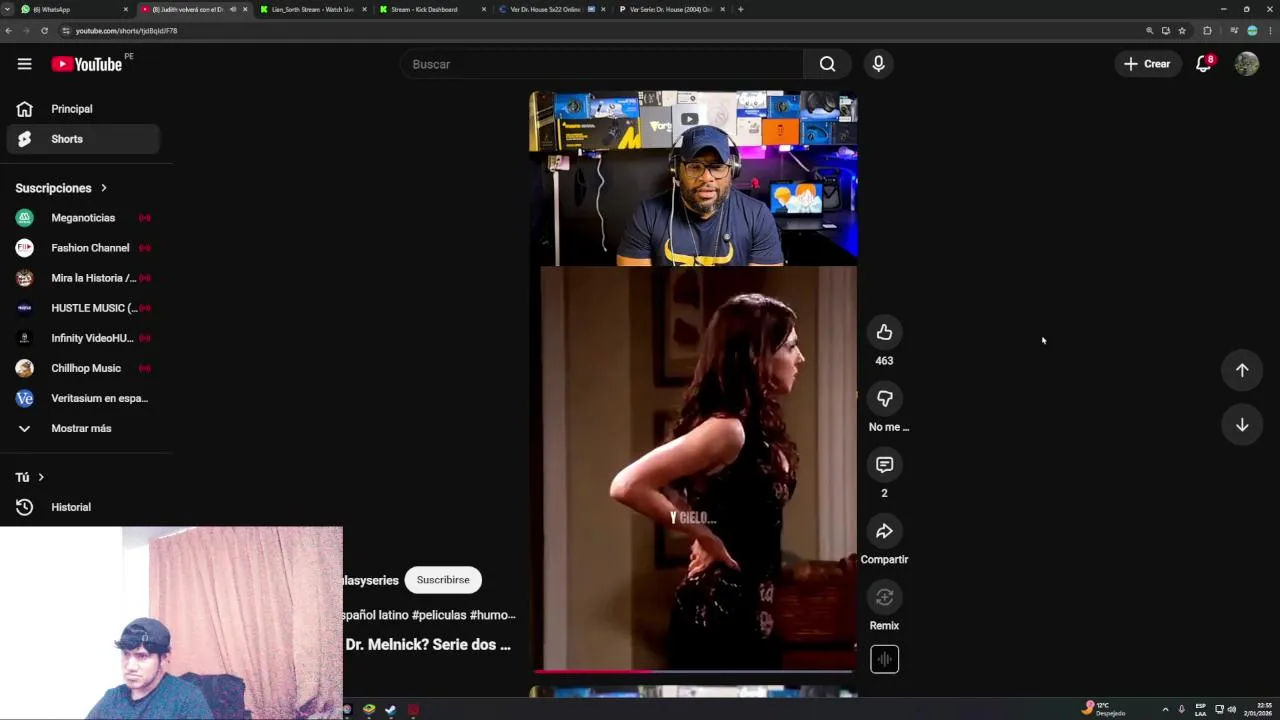Bookmark this page with star icon
1280x720 pixels.
[x=1182, y=31]
